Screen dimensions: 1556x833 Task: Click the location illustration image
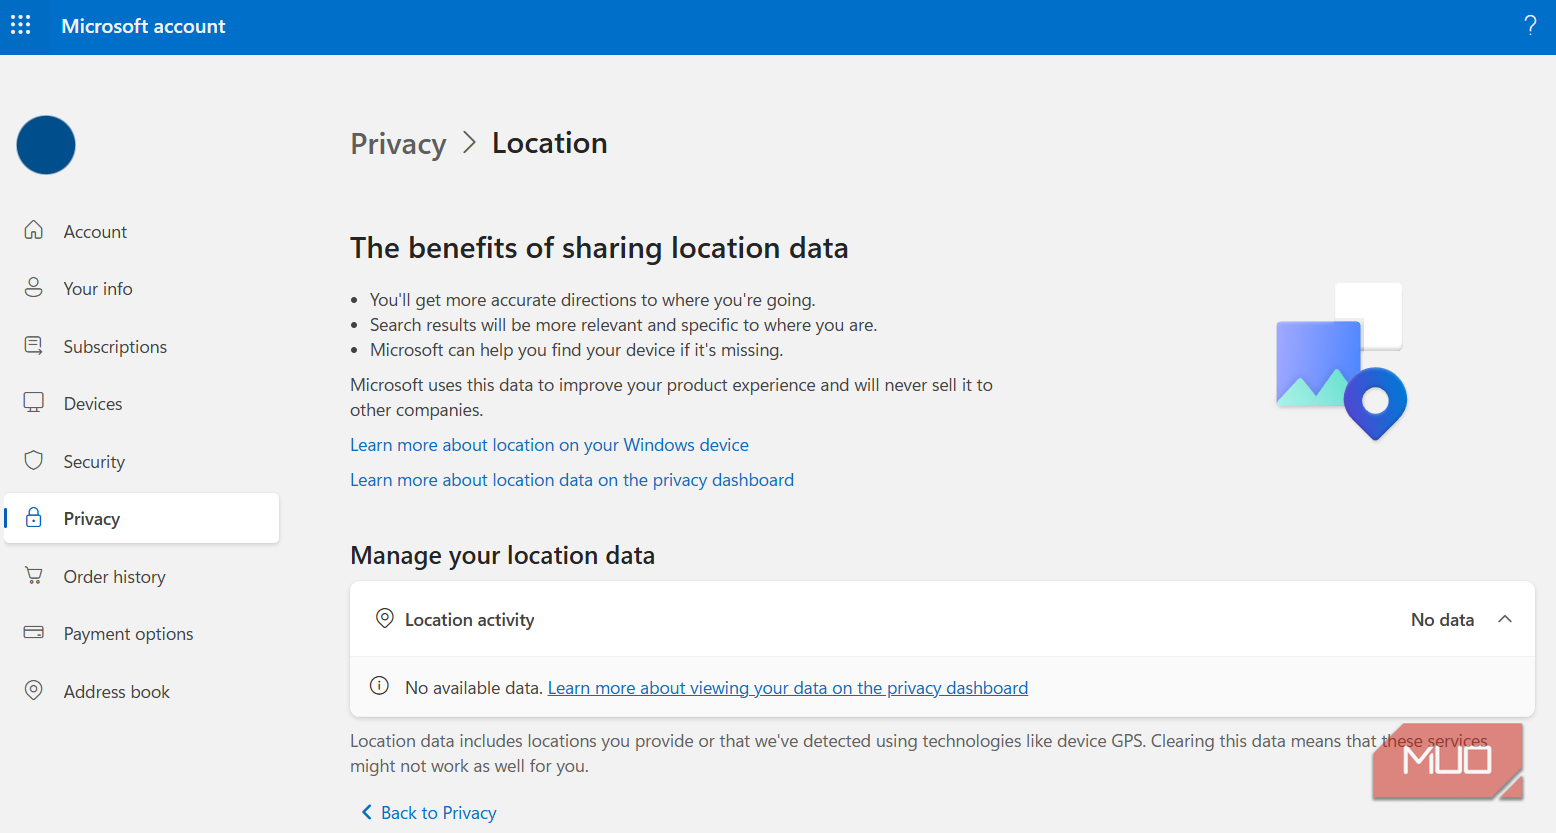(1340, 362)
